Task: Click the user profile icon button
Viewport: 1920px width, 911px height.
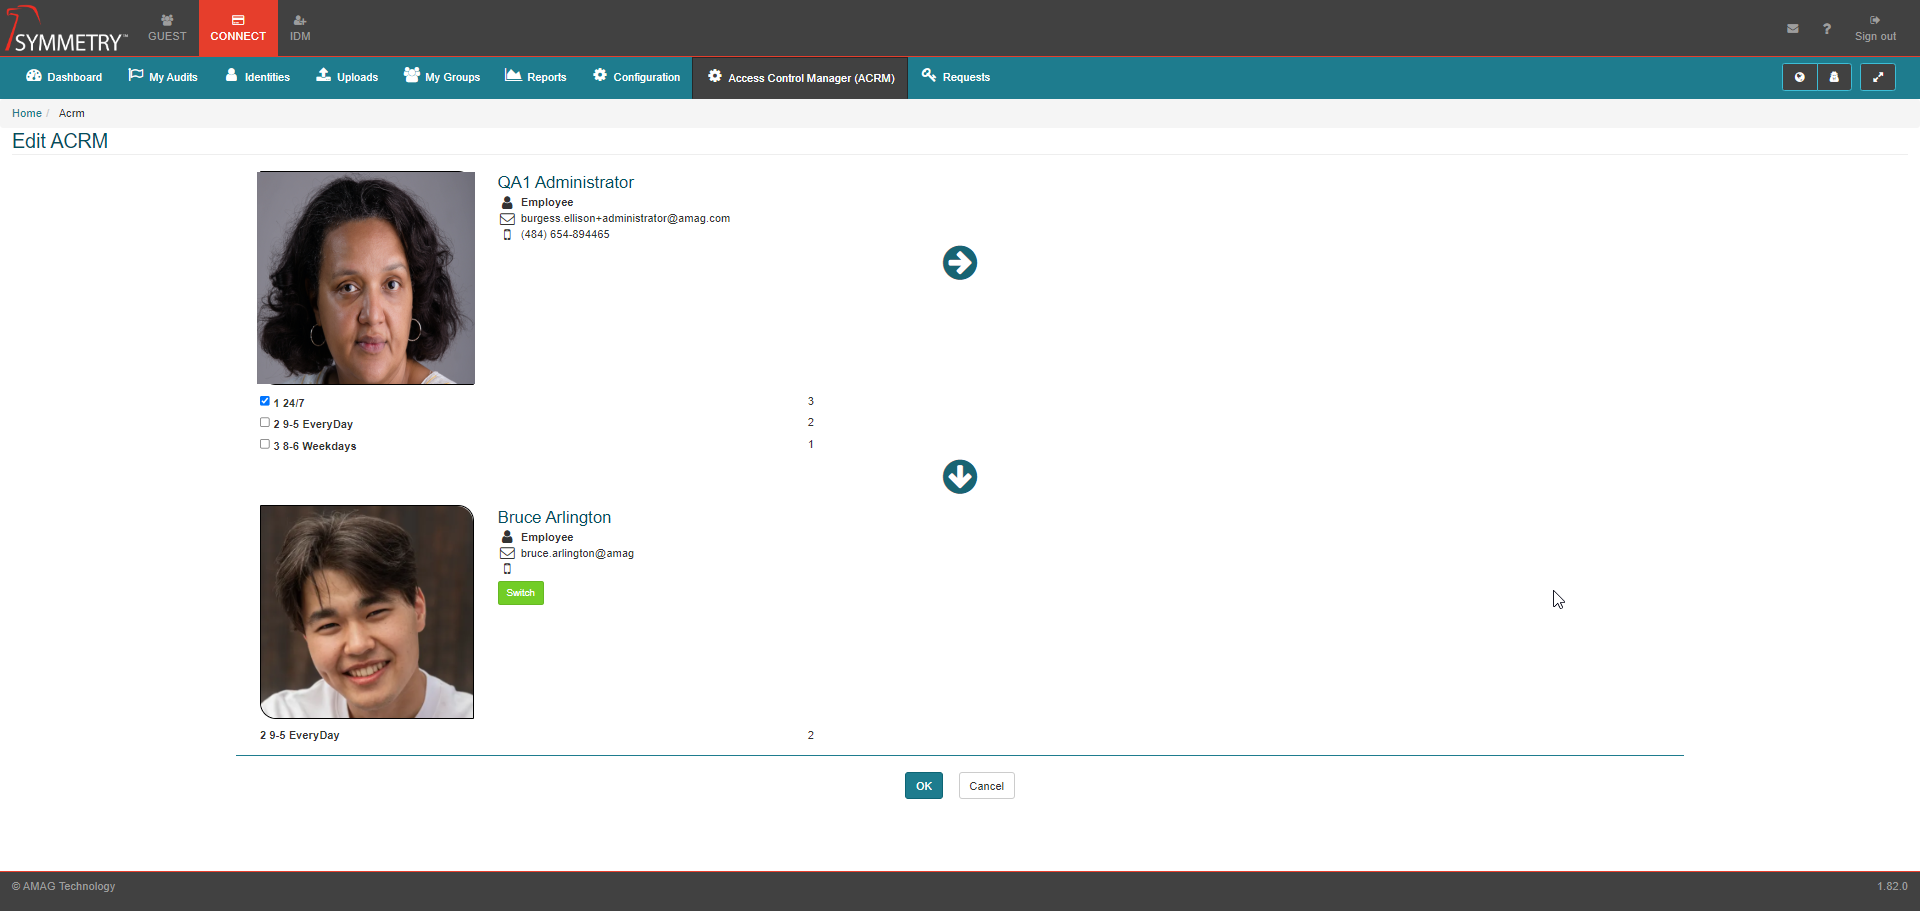Action: pos(1834,77)
